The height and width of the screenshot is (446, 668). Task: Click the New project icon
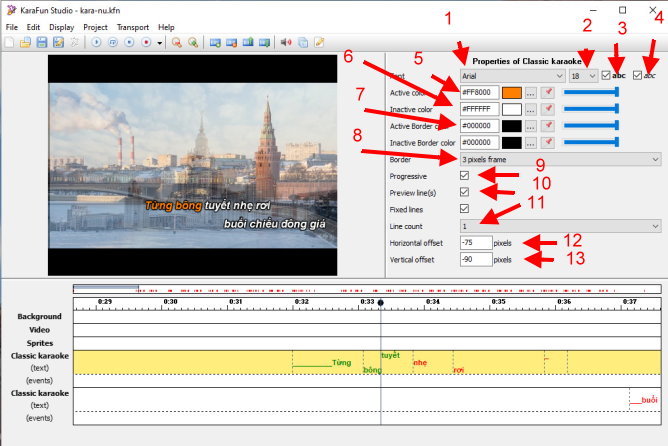point(10,43)
